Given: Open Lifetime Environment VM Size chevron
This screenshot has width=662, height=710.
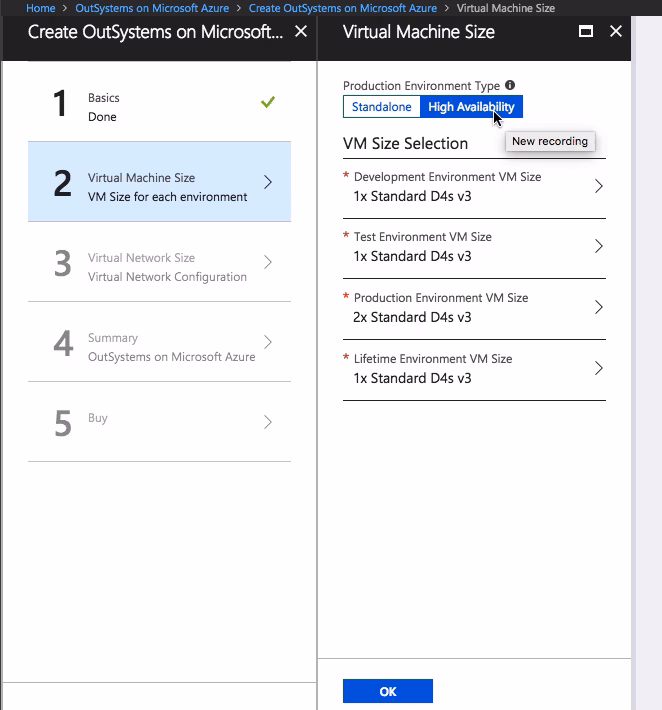Looking at the screenshot, I should point(599,368).
